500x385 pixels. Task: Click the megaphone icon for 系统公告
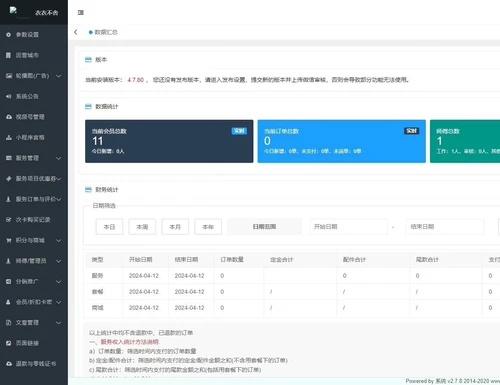pyautogui.click(x=9, y=97)
